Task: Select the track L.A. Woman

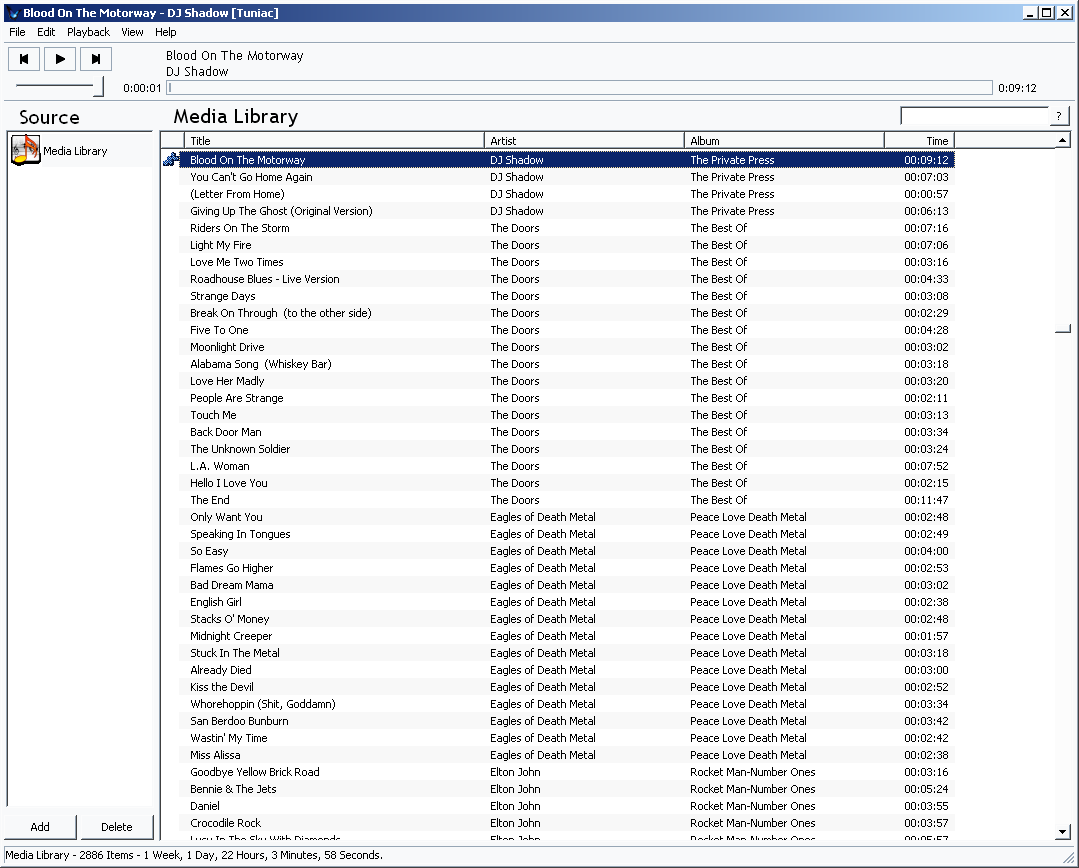Action: [568, 466]
